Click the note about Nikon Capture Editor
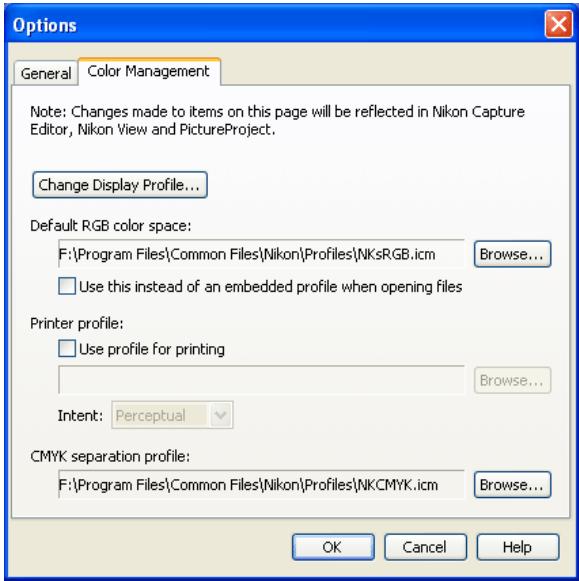This screenshot has width=579, height=581. pyautogui.click(x=277, y=120)
